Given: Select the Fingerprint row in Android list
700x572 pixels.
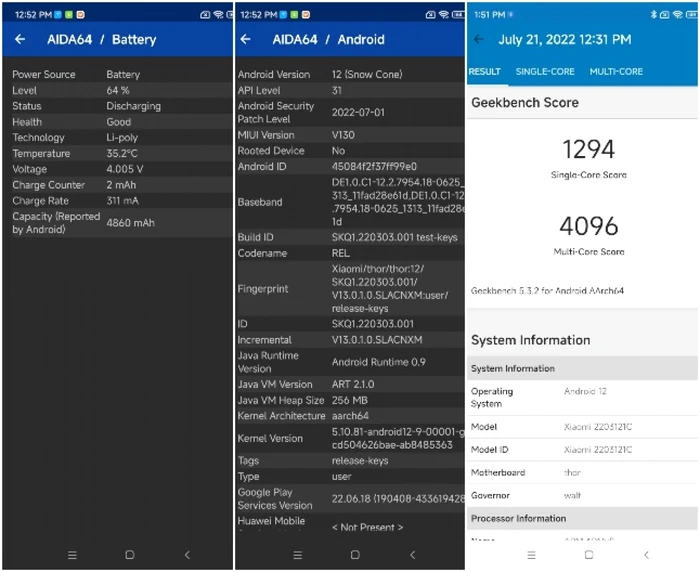Looking at the screenshot, I should pyautogui.click(x=350, y=289).
